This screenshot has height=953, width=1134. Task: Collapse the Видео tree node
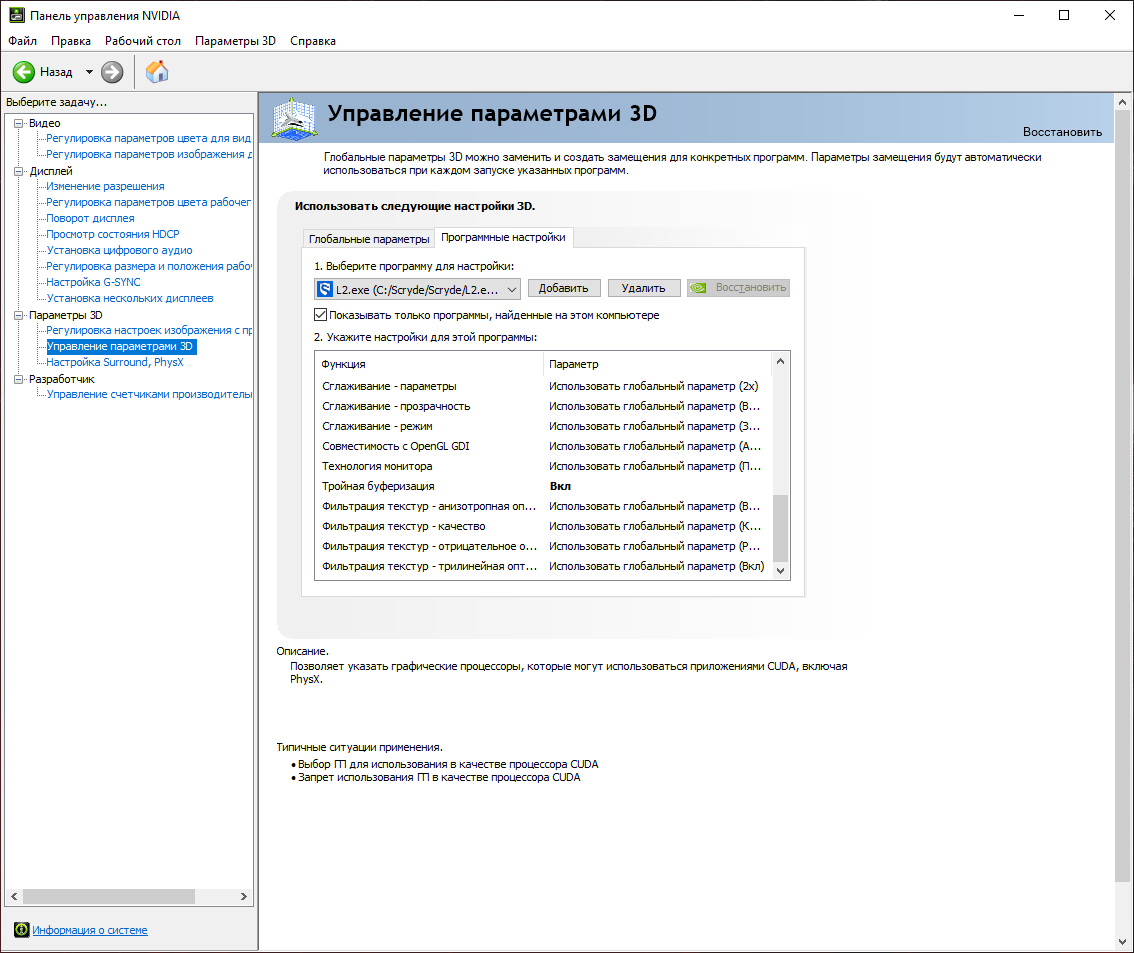pos(19,123)
